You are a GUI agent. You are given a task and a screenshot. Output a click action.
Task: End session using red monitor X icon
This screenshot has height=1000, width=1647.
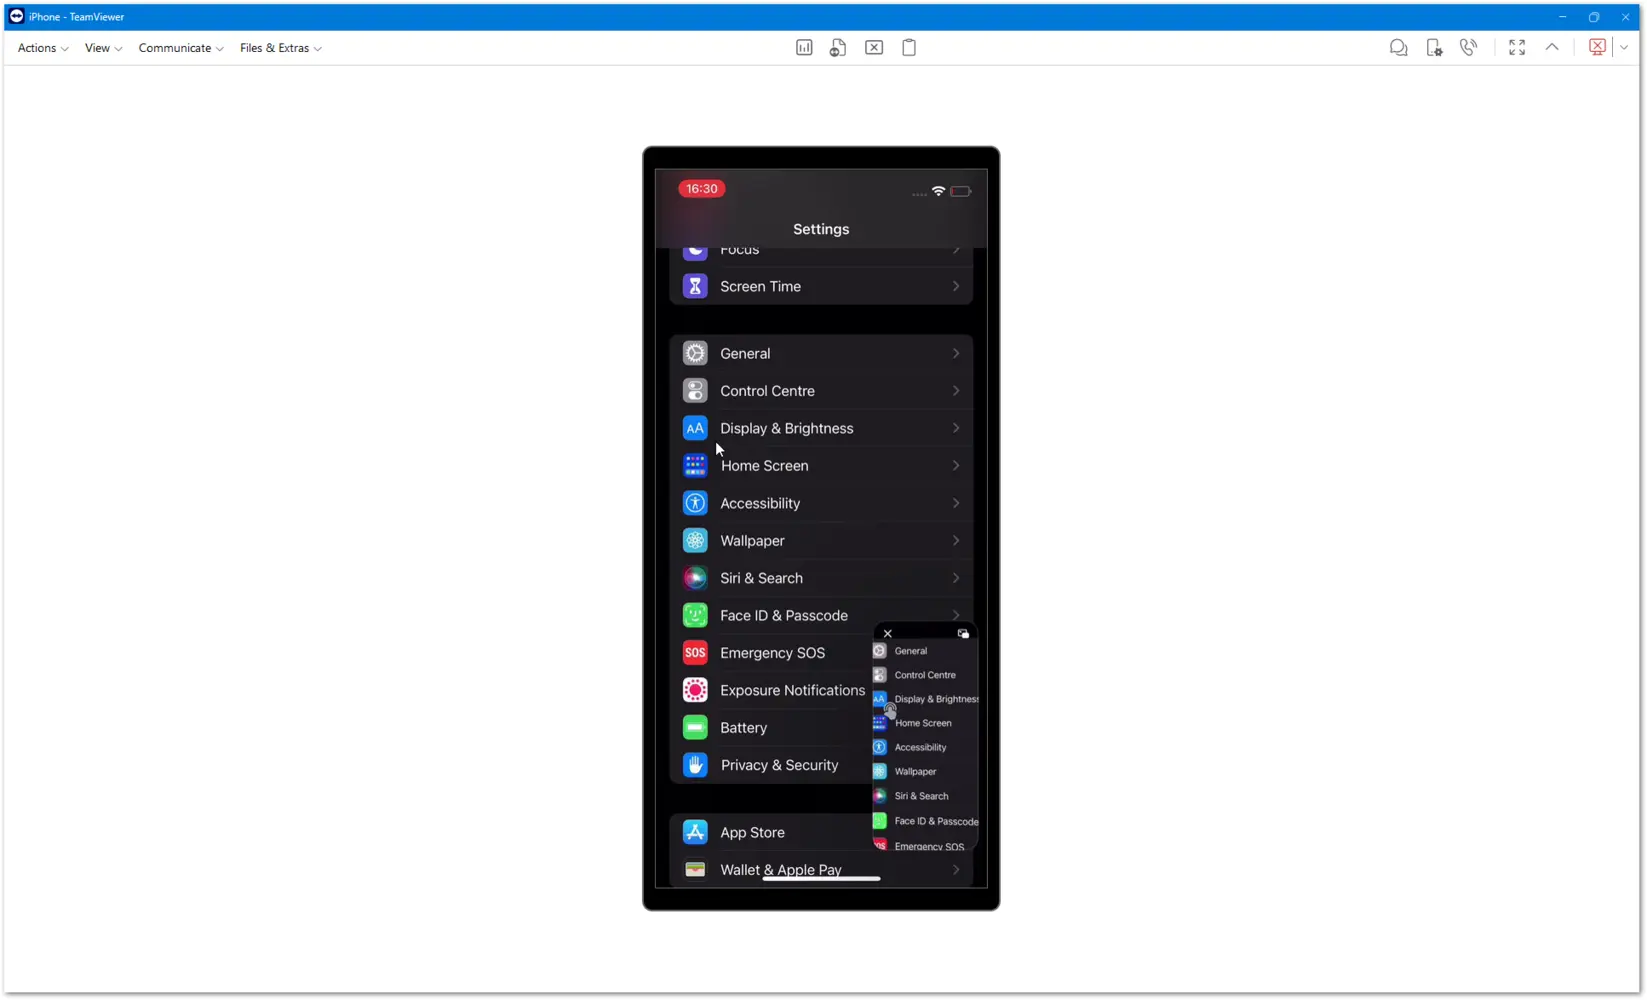[x=1597, y=48]
